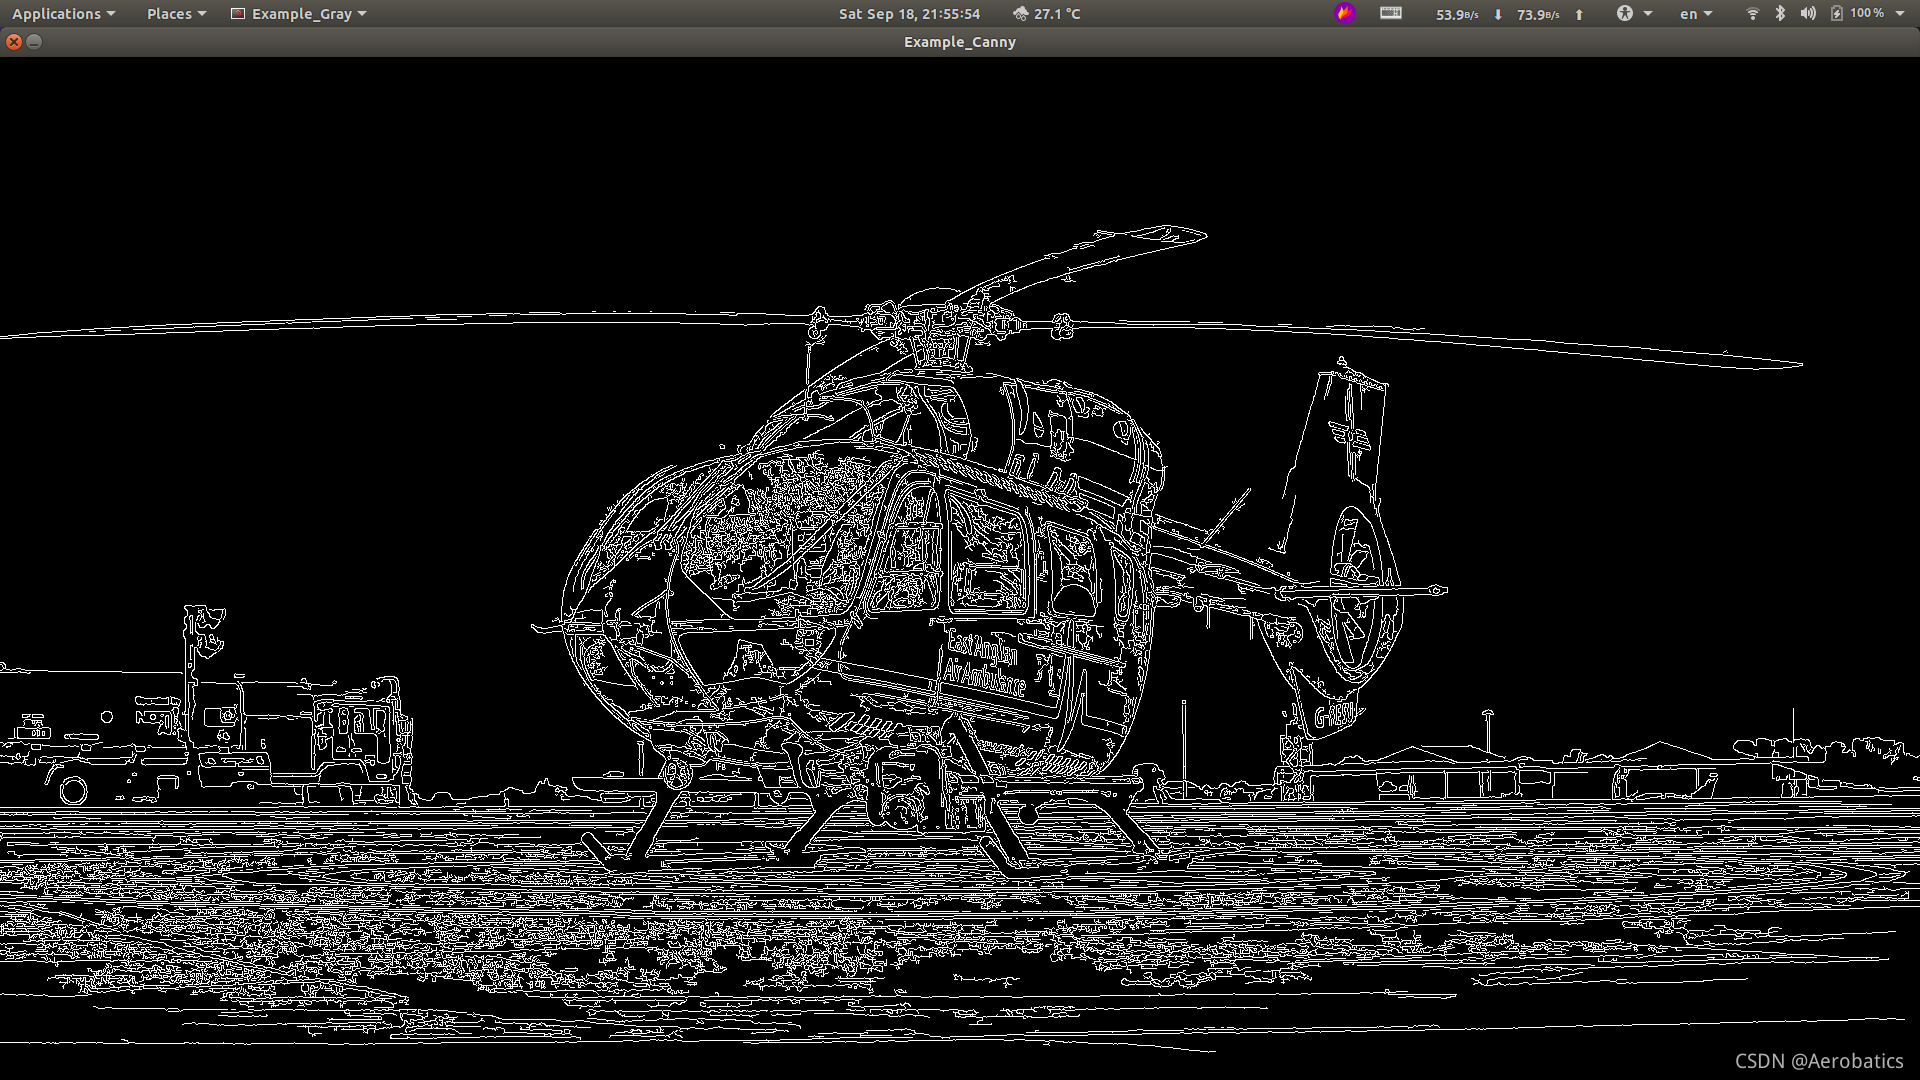The width and height of the screenshot is (1920, 1080).
Task: Click the keyboard indicator icon
Action: pos(1390,13)
